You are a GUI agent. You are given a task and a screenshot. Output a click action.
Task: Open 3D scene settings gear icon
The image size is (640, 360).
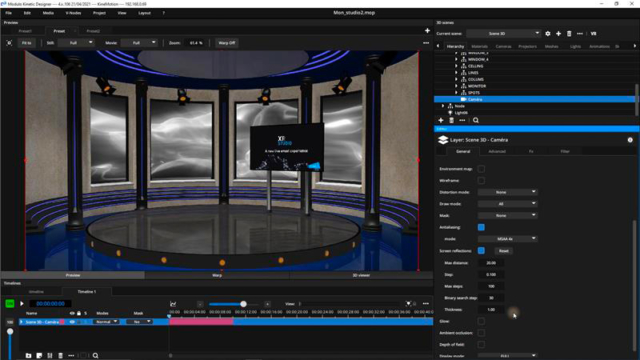pos(548,33)
